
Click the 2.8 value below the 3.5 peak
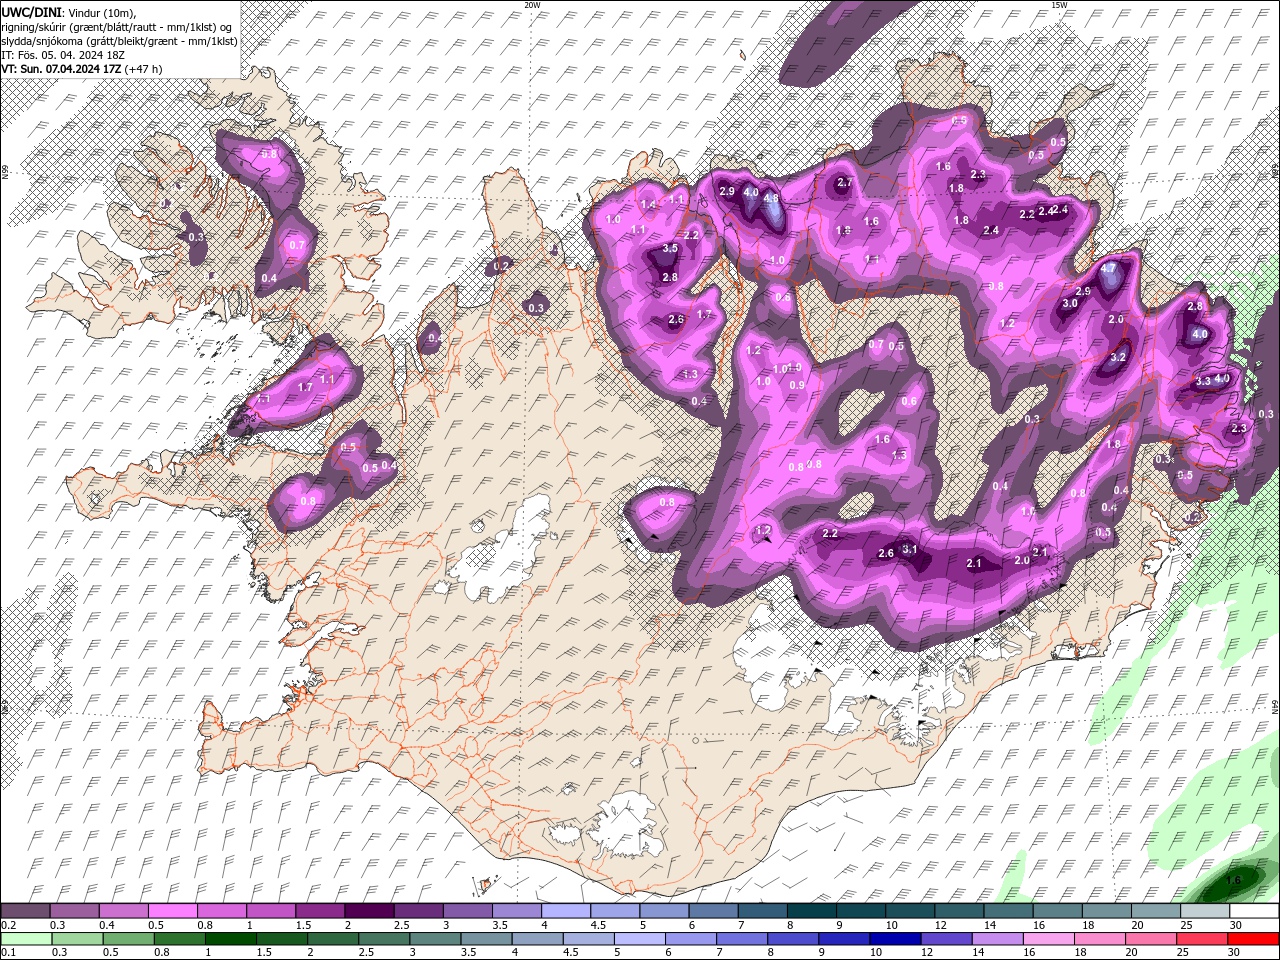(x=670, y=277)
